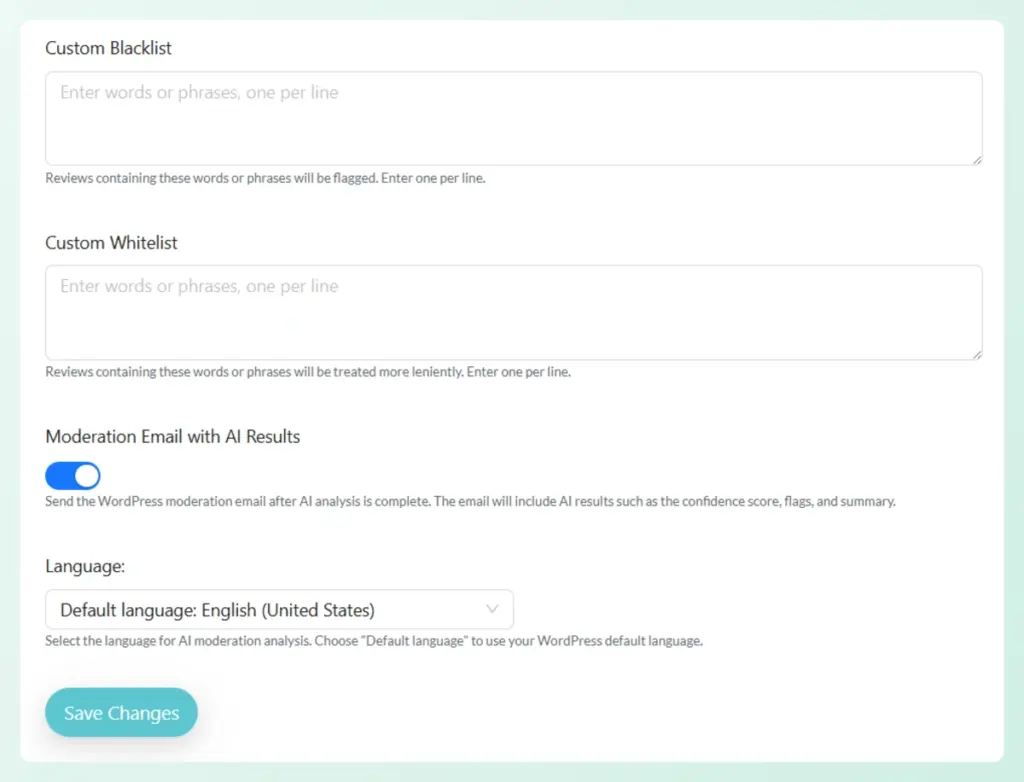Viewport: 1024px width, 782px height.
Task: Click the Custom Whitelist section heading
Action: point(111,243)
